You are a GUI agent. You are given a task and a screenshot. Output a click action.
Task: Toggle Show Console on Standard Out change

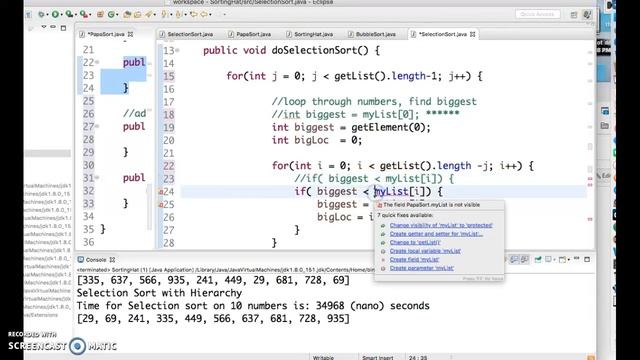point(515,259)
